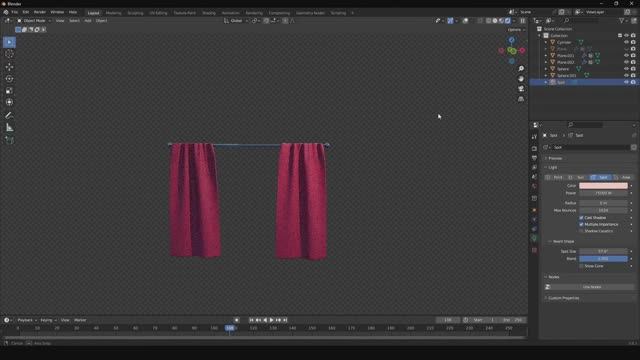Open the green Light data properties tab
Image resolution: width=640 pixels, height=360 pixels.
point(534,239)
